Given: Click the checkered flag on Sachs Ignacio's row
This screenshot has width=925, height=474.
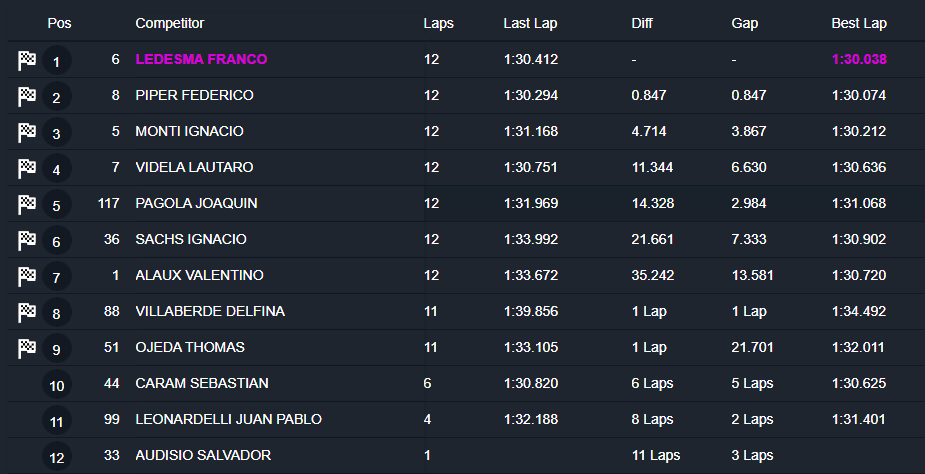Looking at the screenshot, I should (x=27, y=240).
